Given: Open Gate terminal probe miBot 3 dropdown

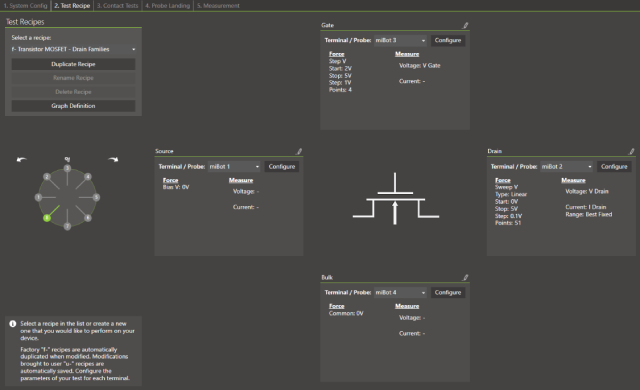Looking at the screenshot, I should click(x=400, y=40).
